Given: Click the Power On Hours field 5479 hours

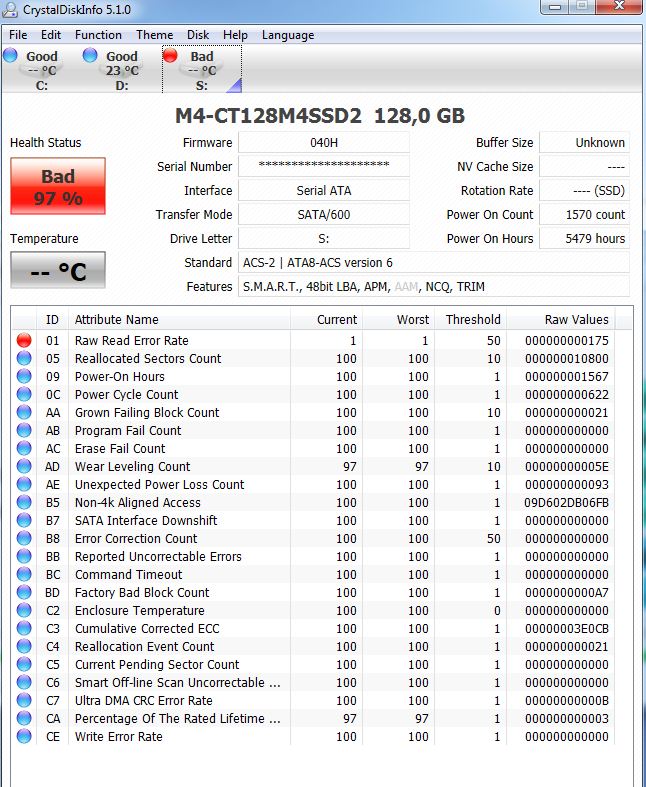Looking at the screenshot, I should click(584, 238).
